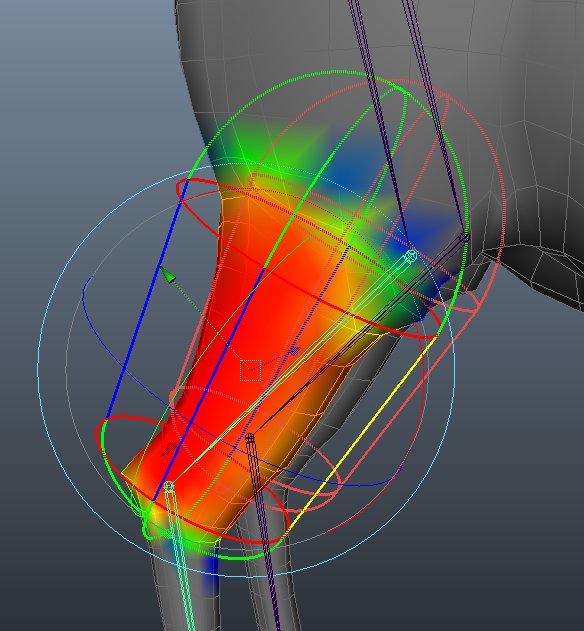Select the teal joint circle at the upper right
Screen dimensions: 584x631
[410, 256]
